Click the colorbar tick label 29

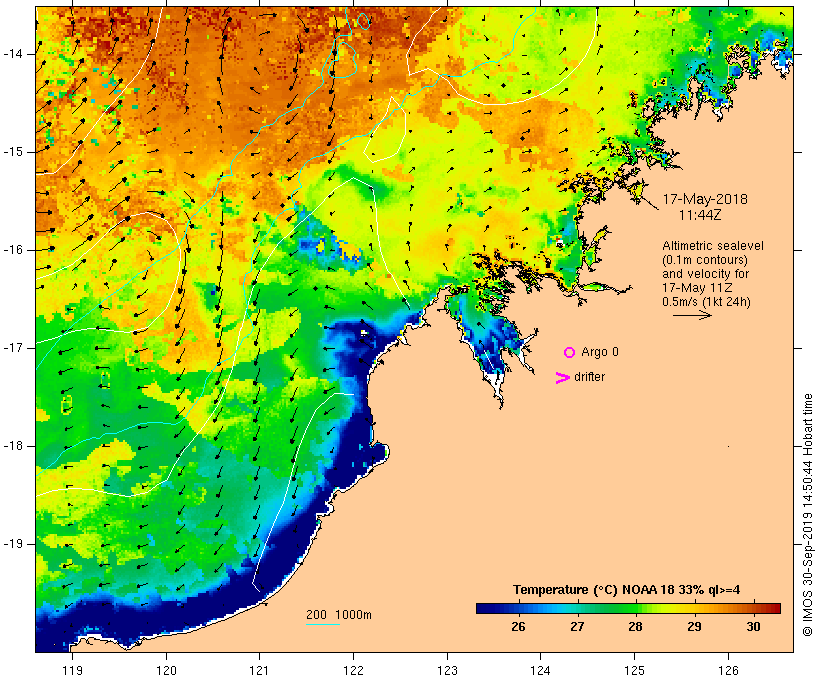(x=694, y=627)
